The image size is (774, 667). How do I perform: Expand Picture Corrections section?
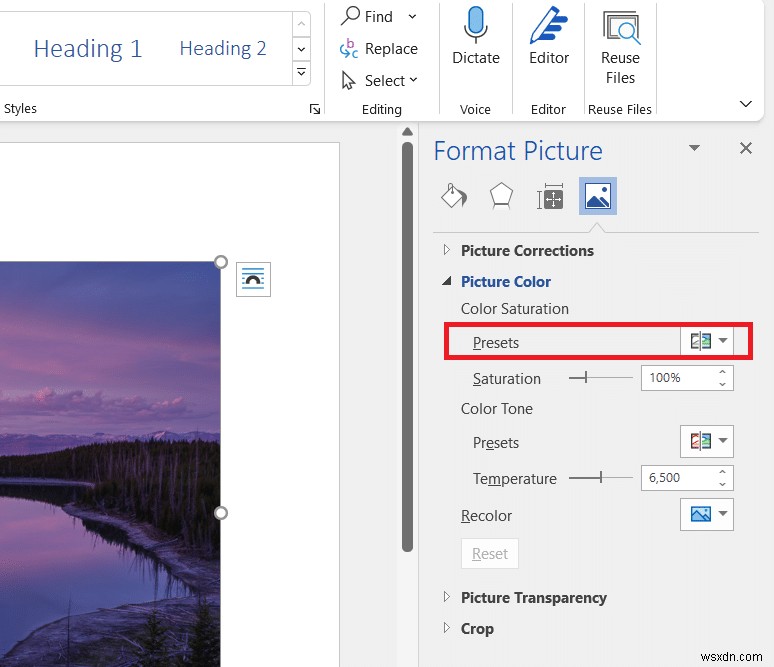[x=447, y=250]
